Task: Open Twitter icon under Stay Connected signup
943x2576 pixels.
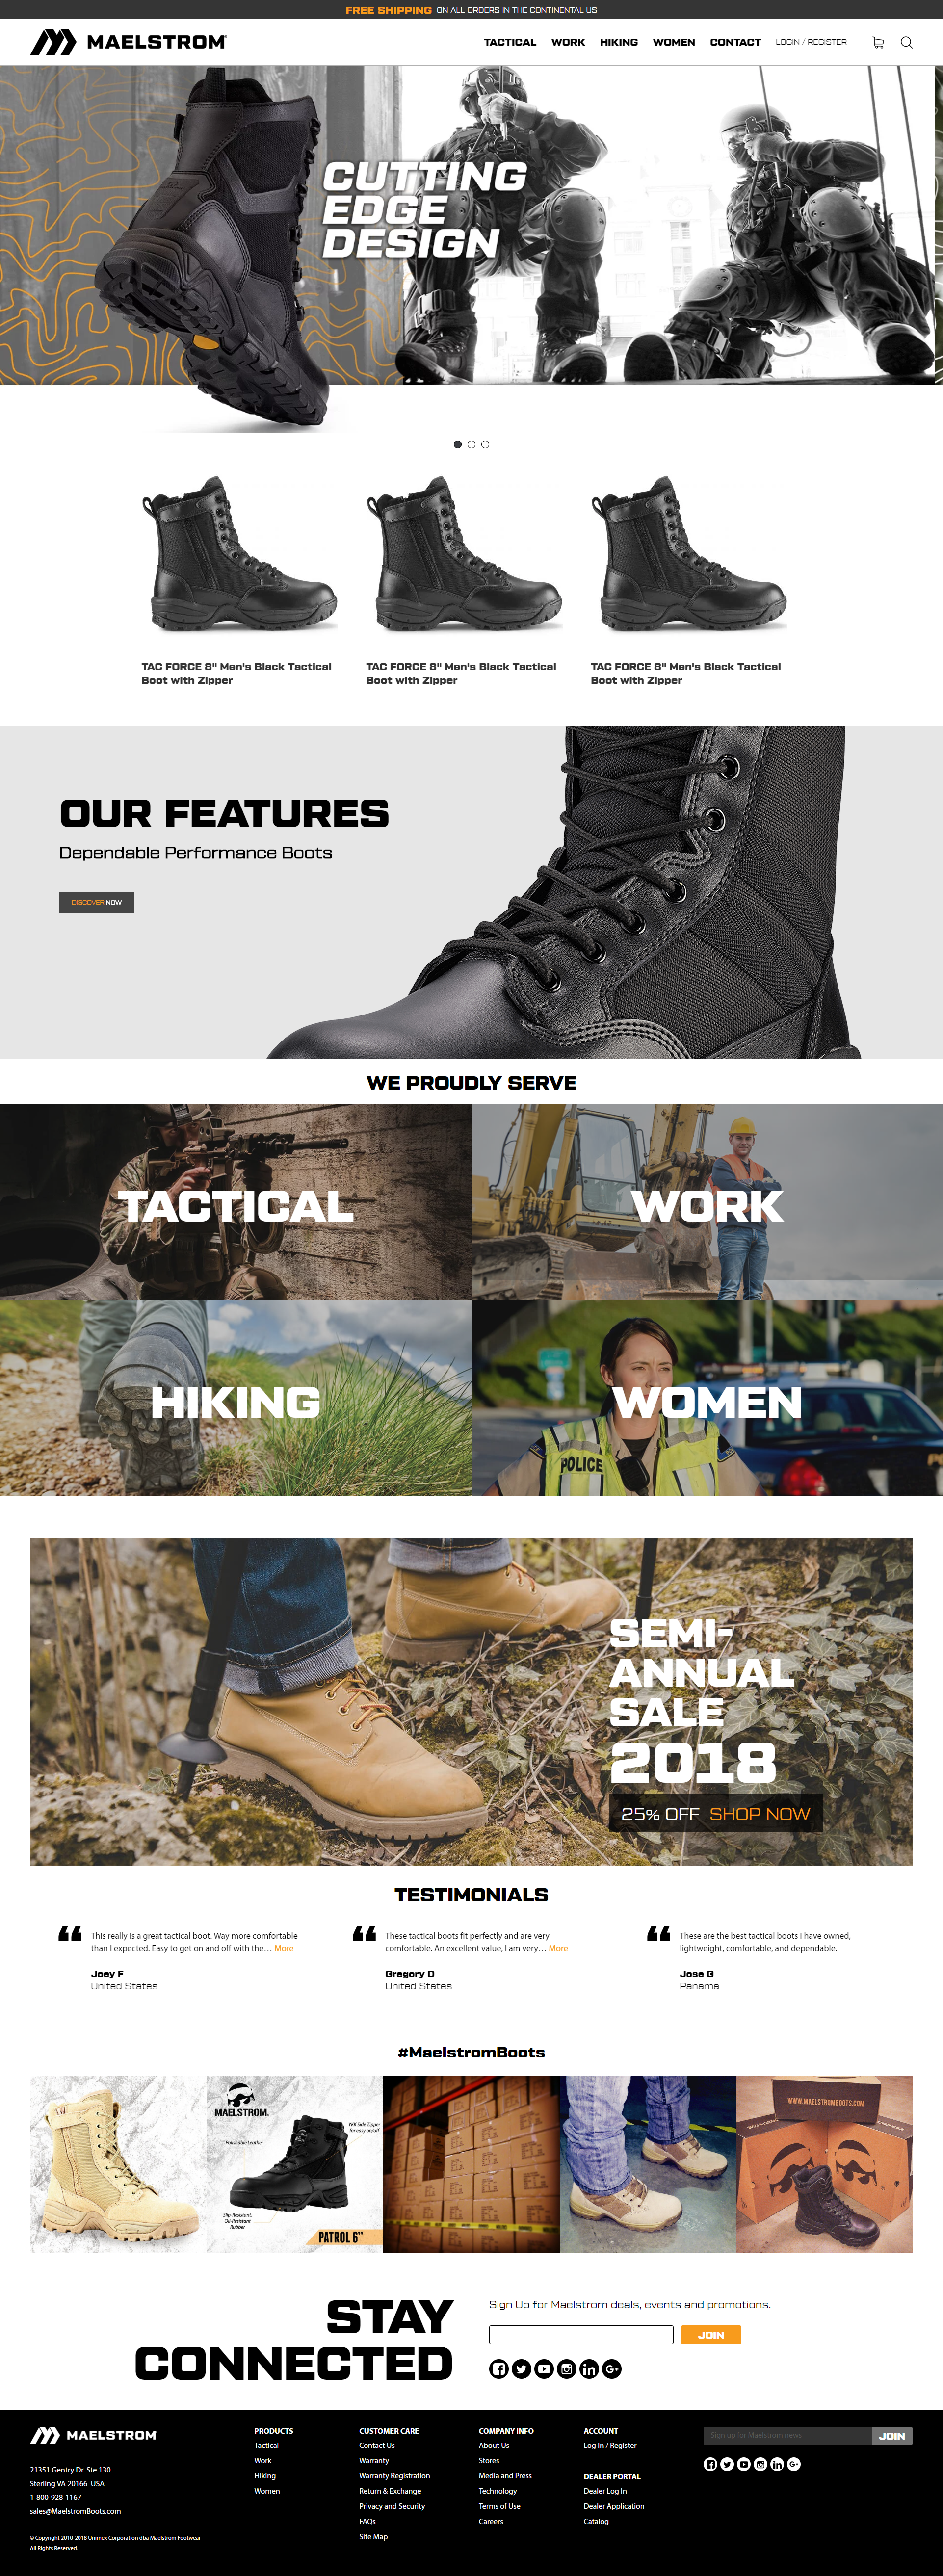Action: [x=521, y=2368]
